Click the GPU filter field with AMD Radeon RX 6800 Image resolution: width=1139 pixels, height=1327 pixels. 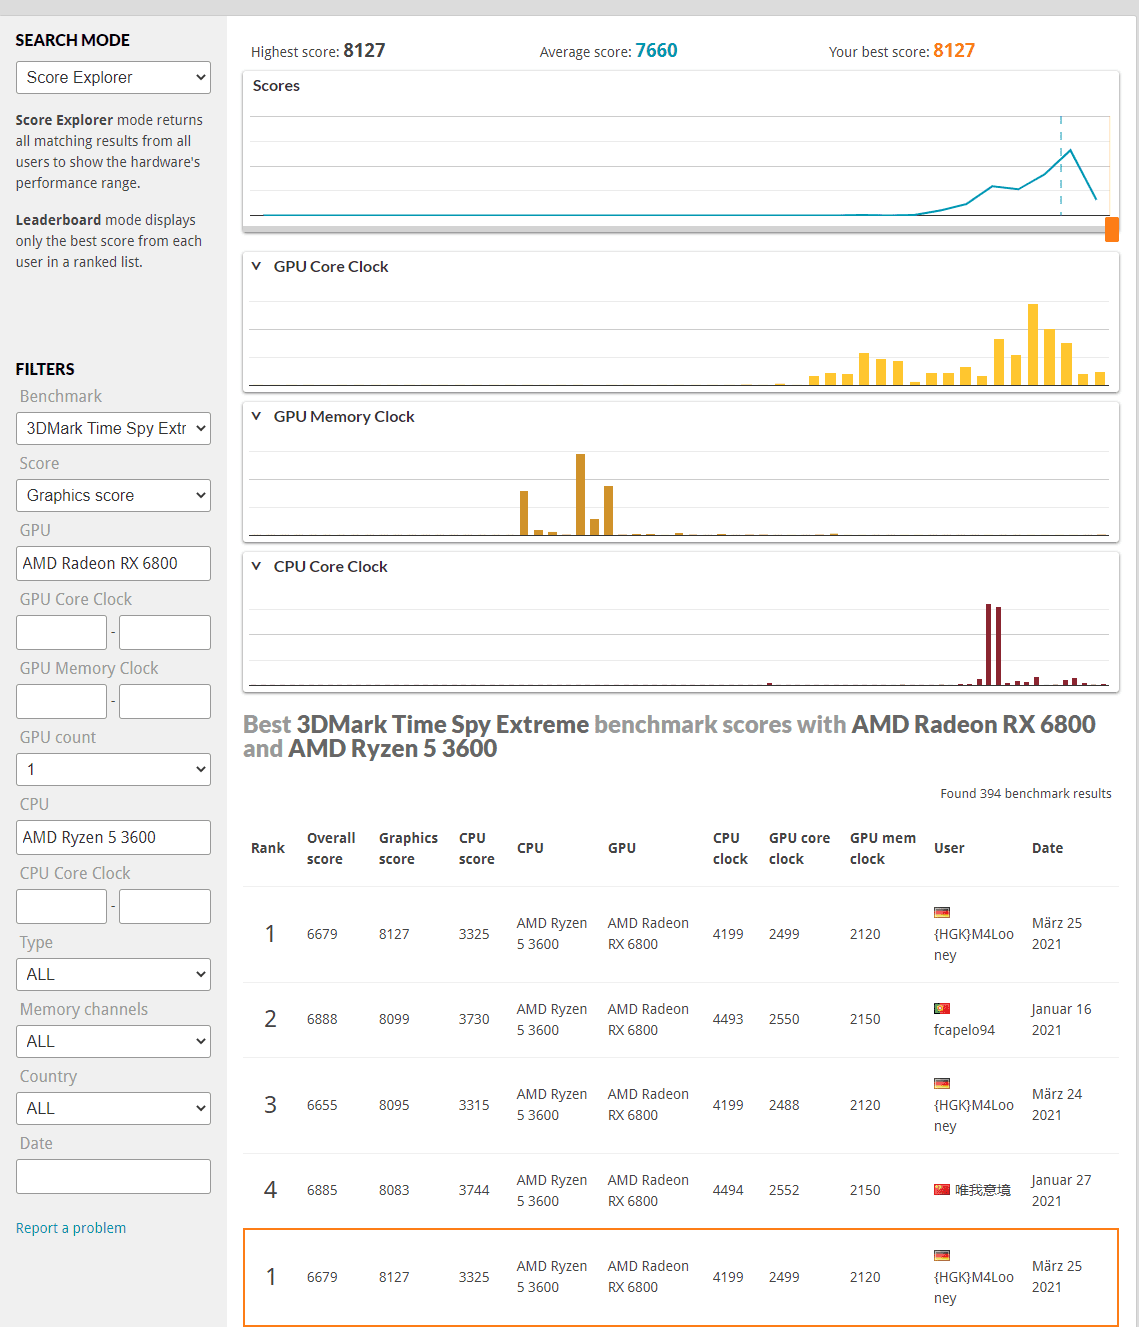click(x=113, y=563)
